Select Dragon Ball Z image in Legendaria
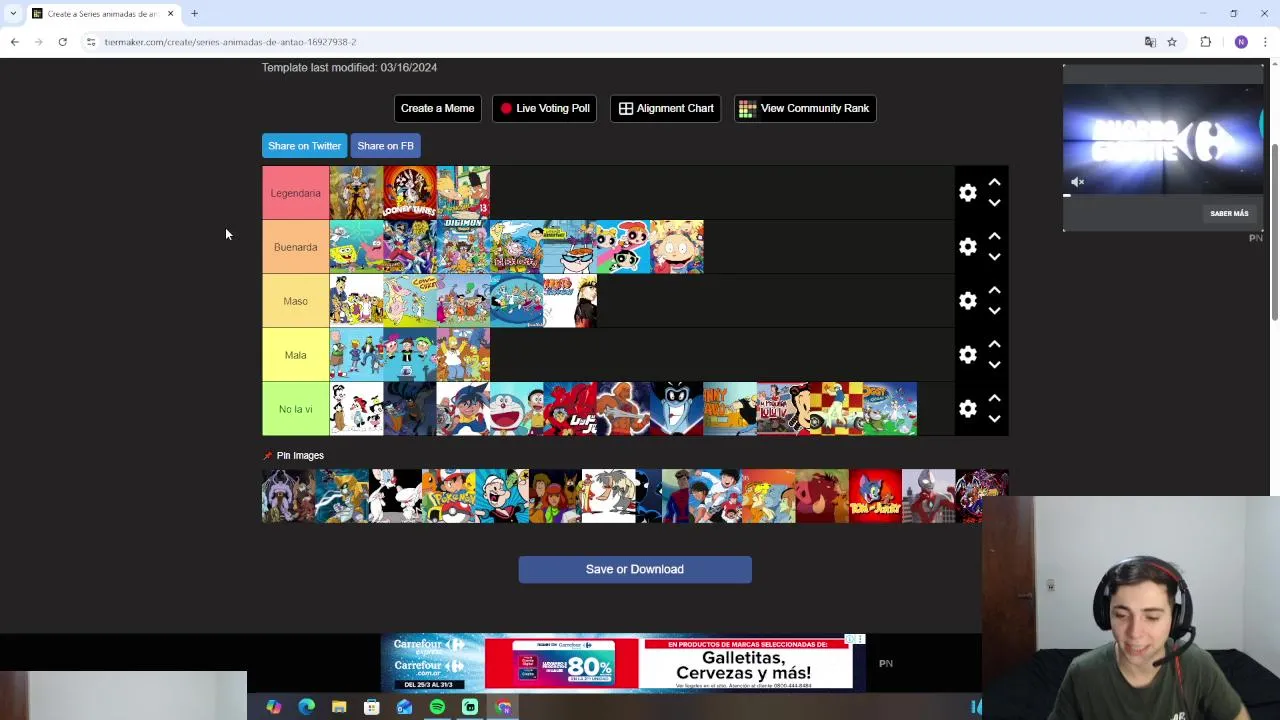 (x=356, y=193)
